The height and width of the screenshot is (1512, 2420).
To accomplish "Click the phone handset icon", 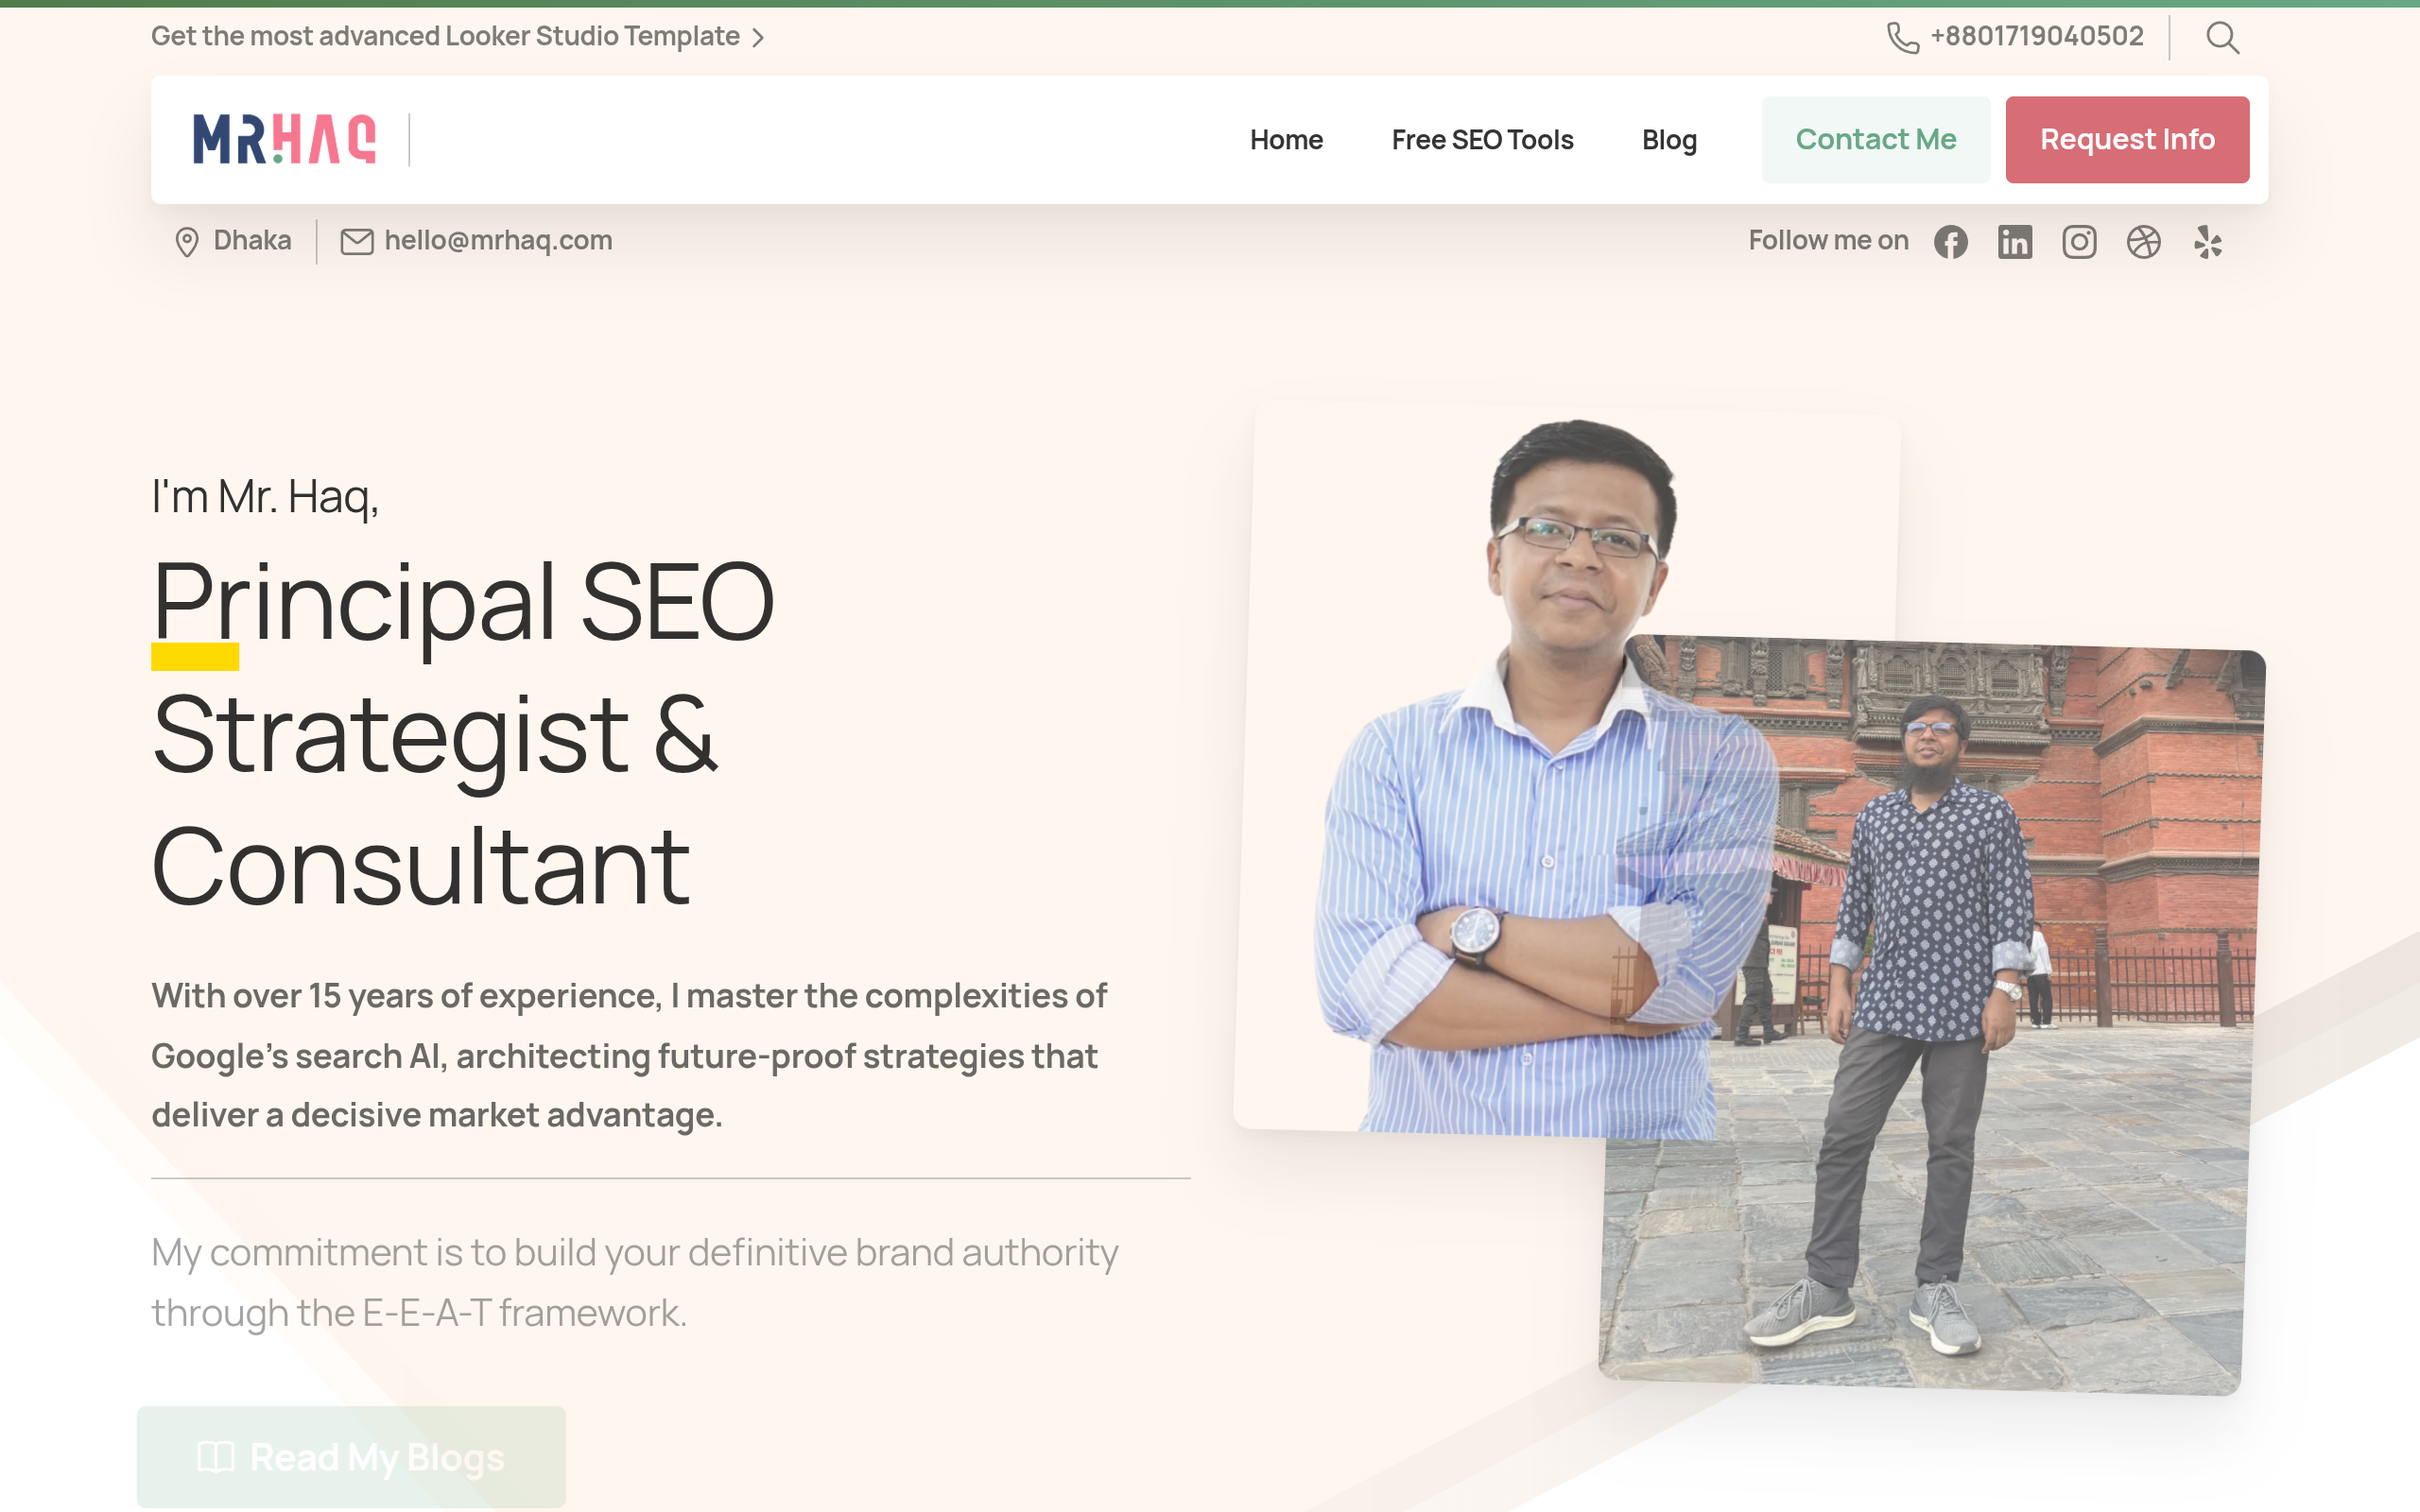I will click(1902, 38).
